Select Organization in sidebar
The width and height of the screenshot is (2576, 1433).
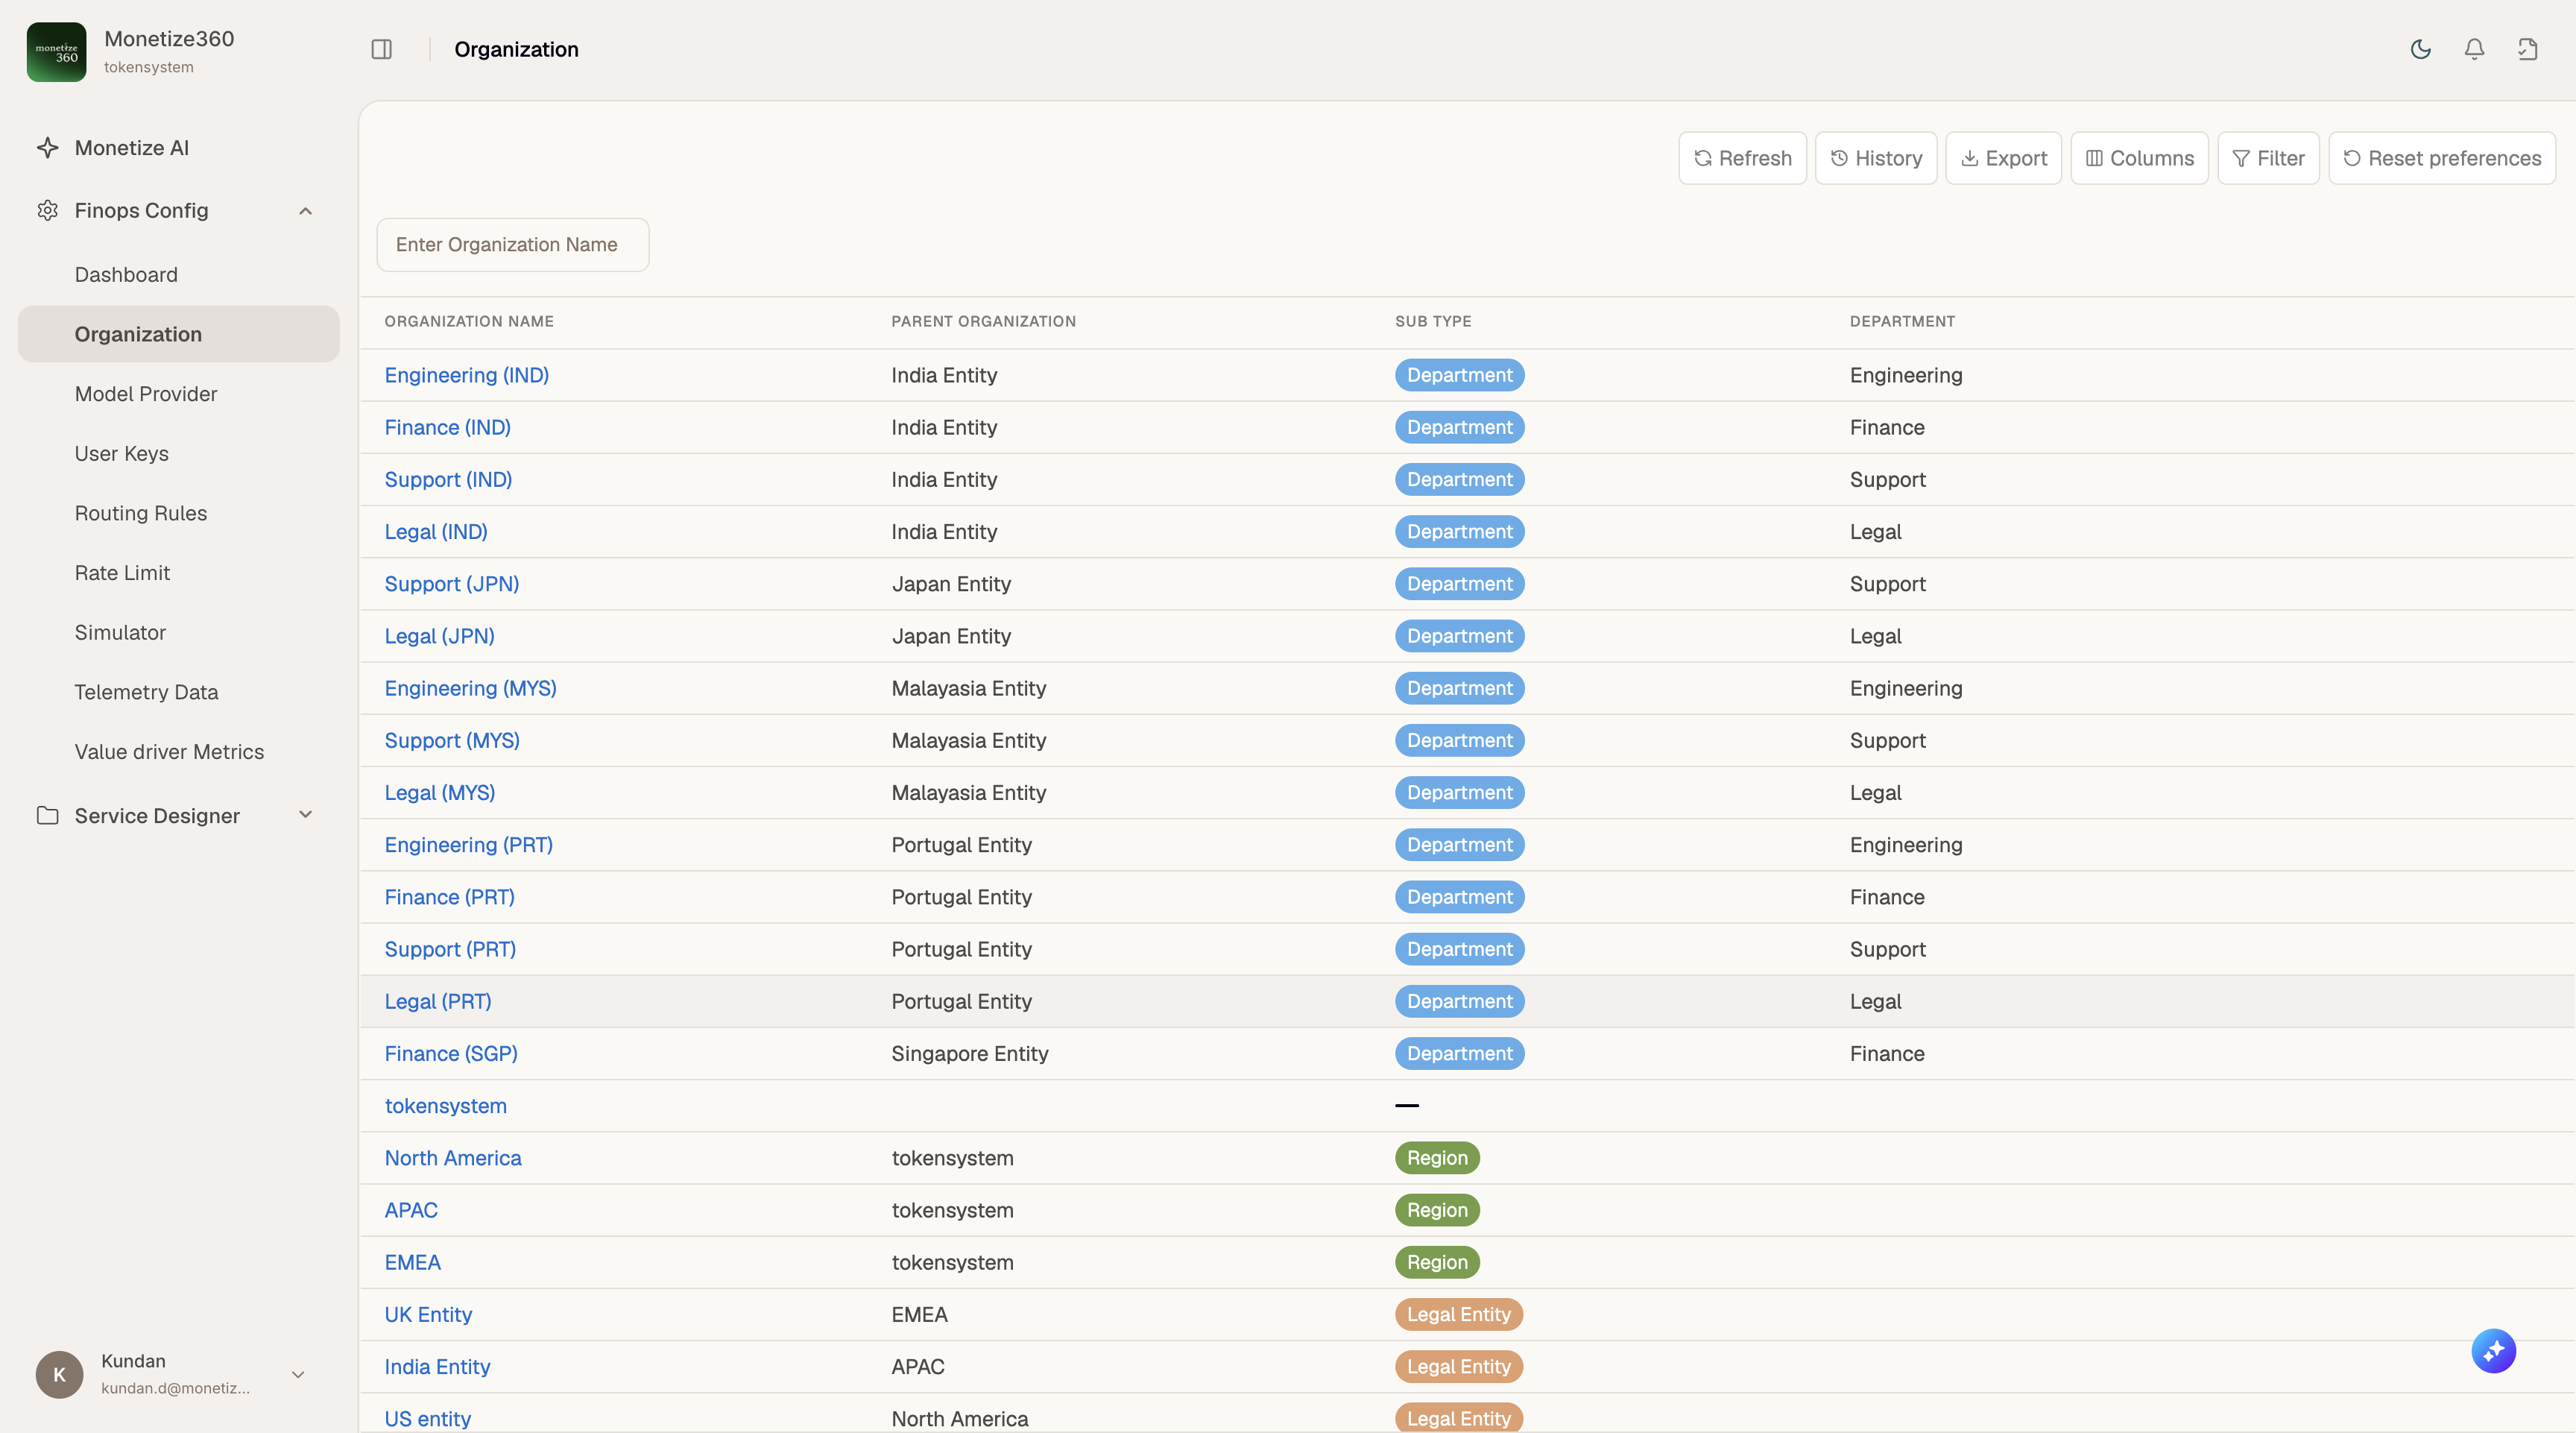click(x=179, y=334)
